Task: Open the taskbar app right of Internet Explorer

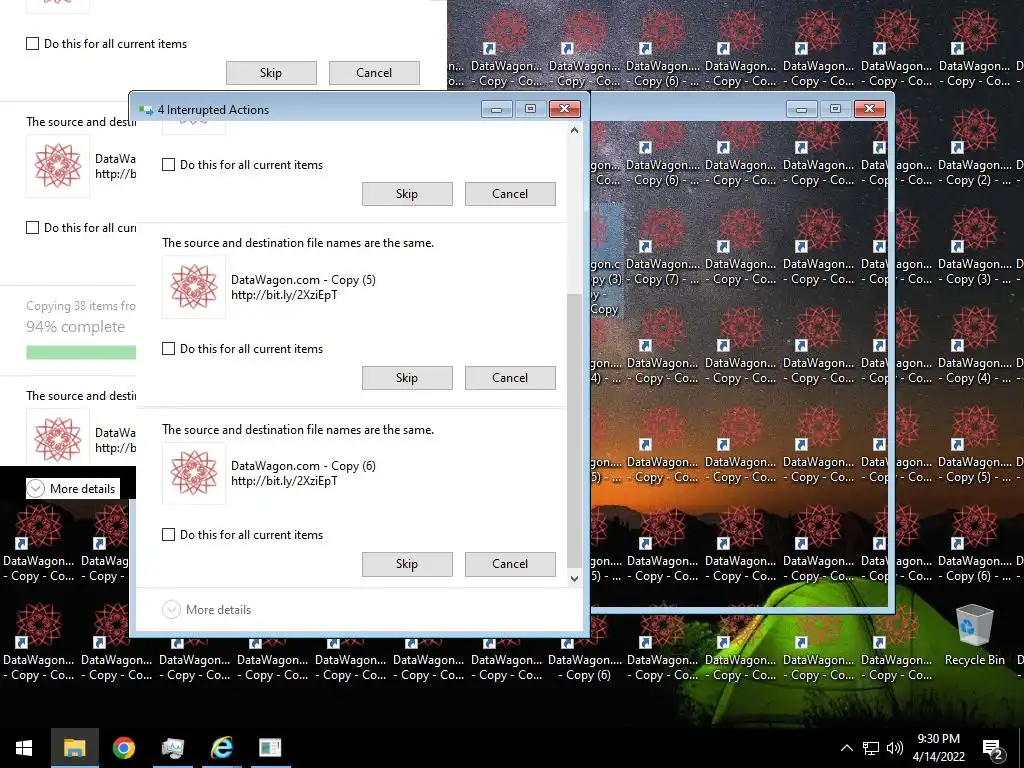Action: [270, 748]
